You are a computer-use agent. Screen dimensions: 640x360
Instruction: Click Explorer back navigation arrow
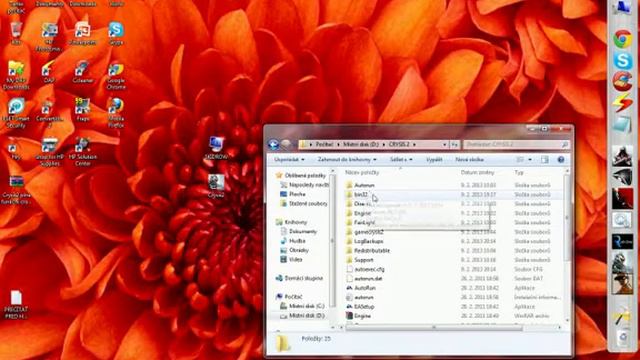click(273, 144)
